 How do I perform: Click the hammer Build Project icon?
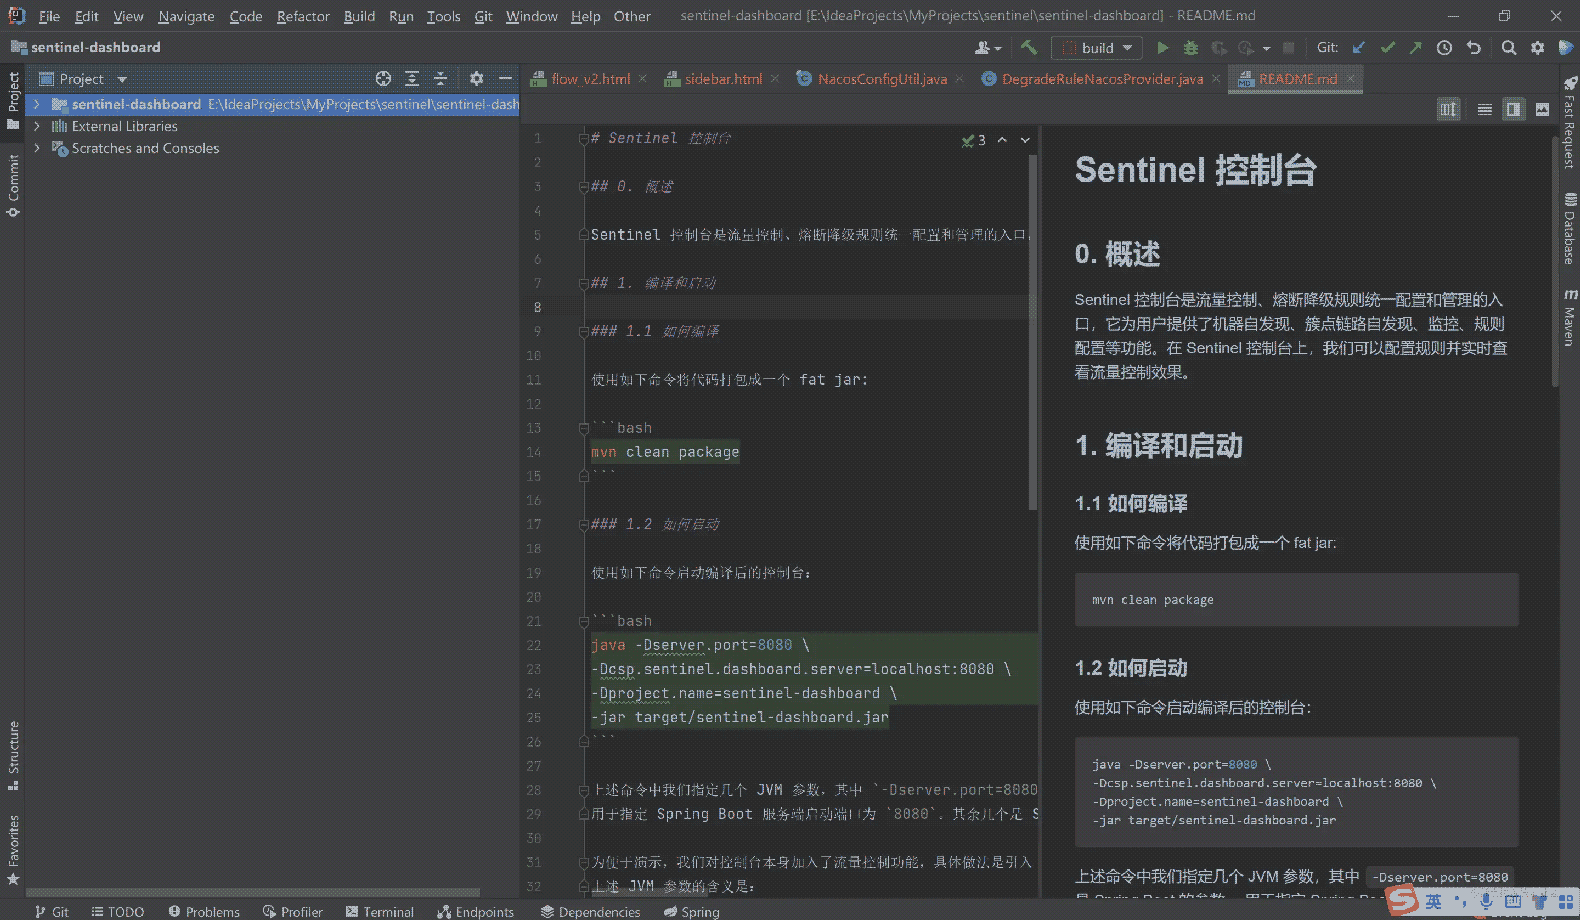1029,48
